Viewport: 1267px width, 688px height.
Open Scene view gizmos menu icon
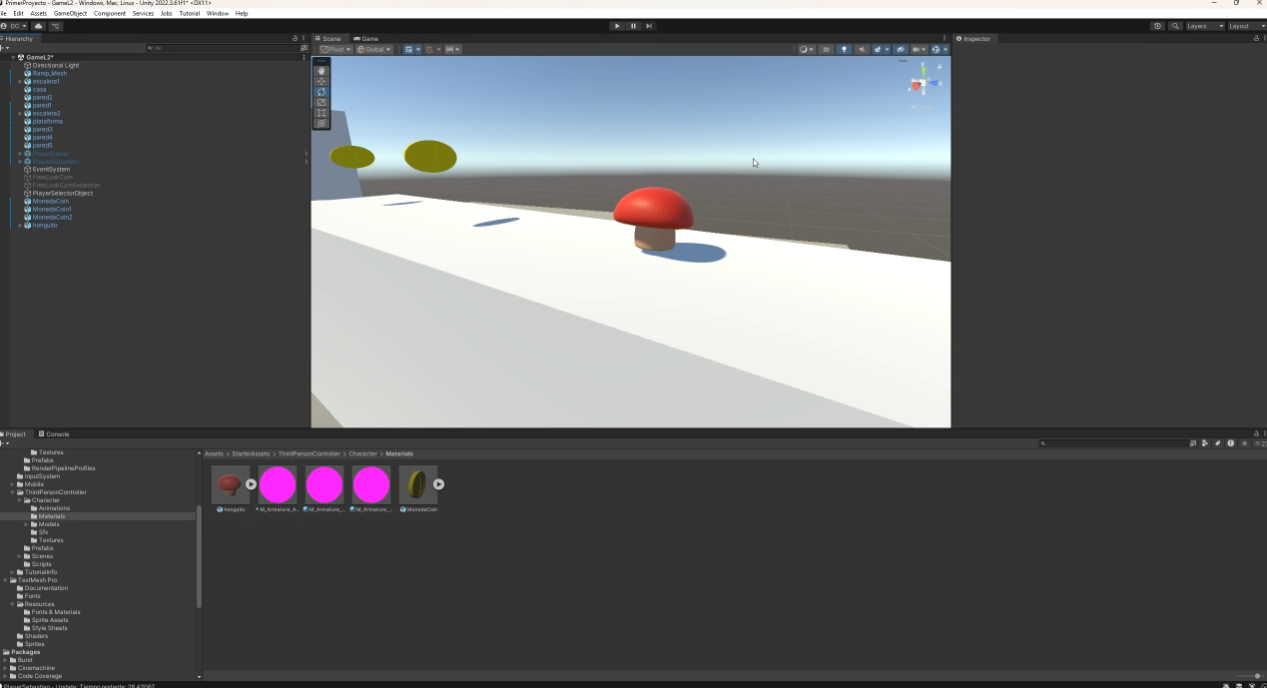pyautogui.click(x=939, y=49)
